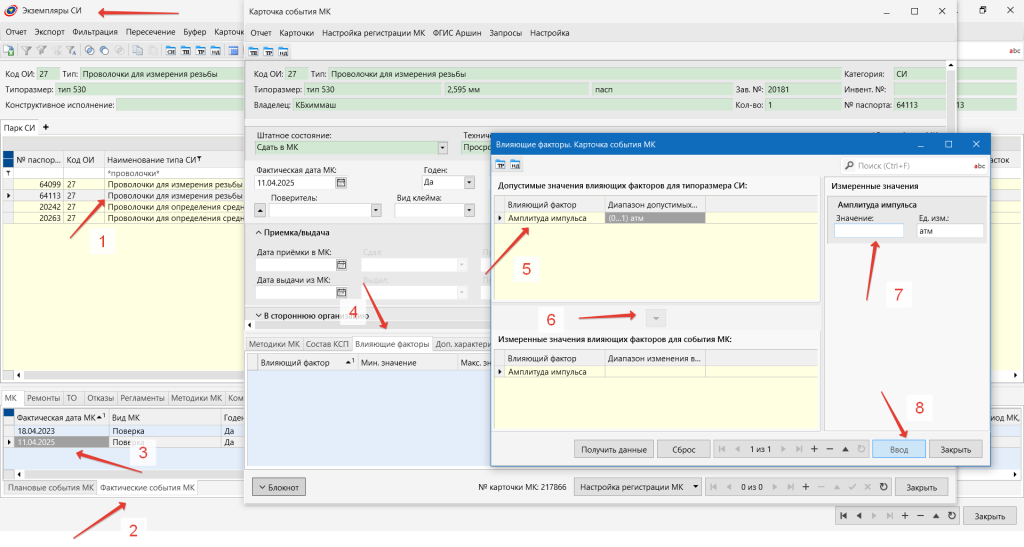Image resolution: width=1024 pixels, height=547 pixels.
Task: Open the Вид клейма dropdown
Action: point(469,210)
